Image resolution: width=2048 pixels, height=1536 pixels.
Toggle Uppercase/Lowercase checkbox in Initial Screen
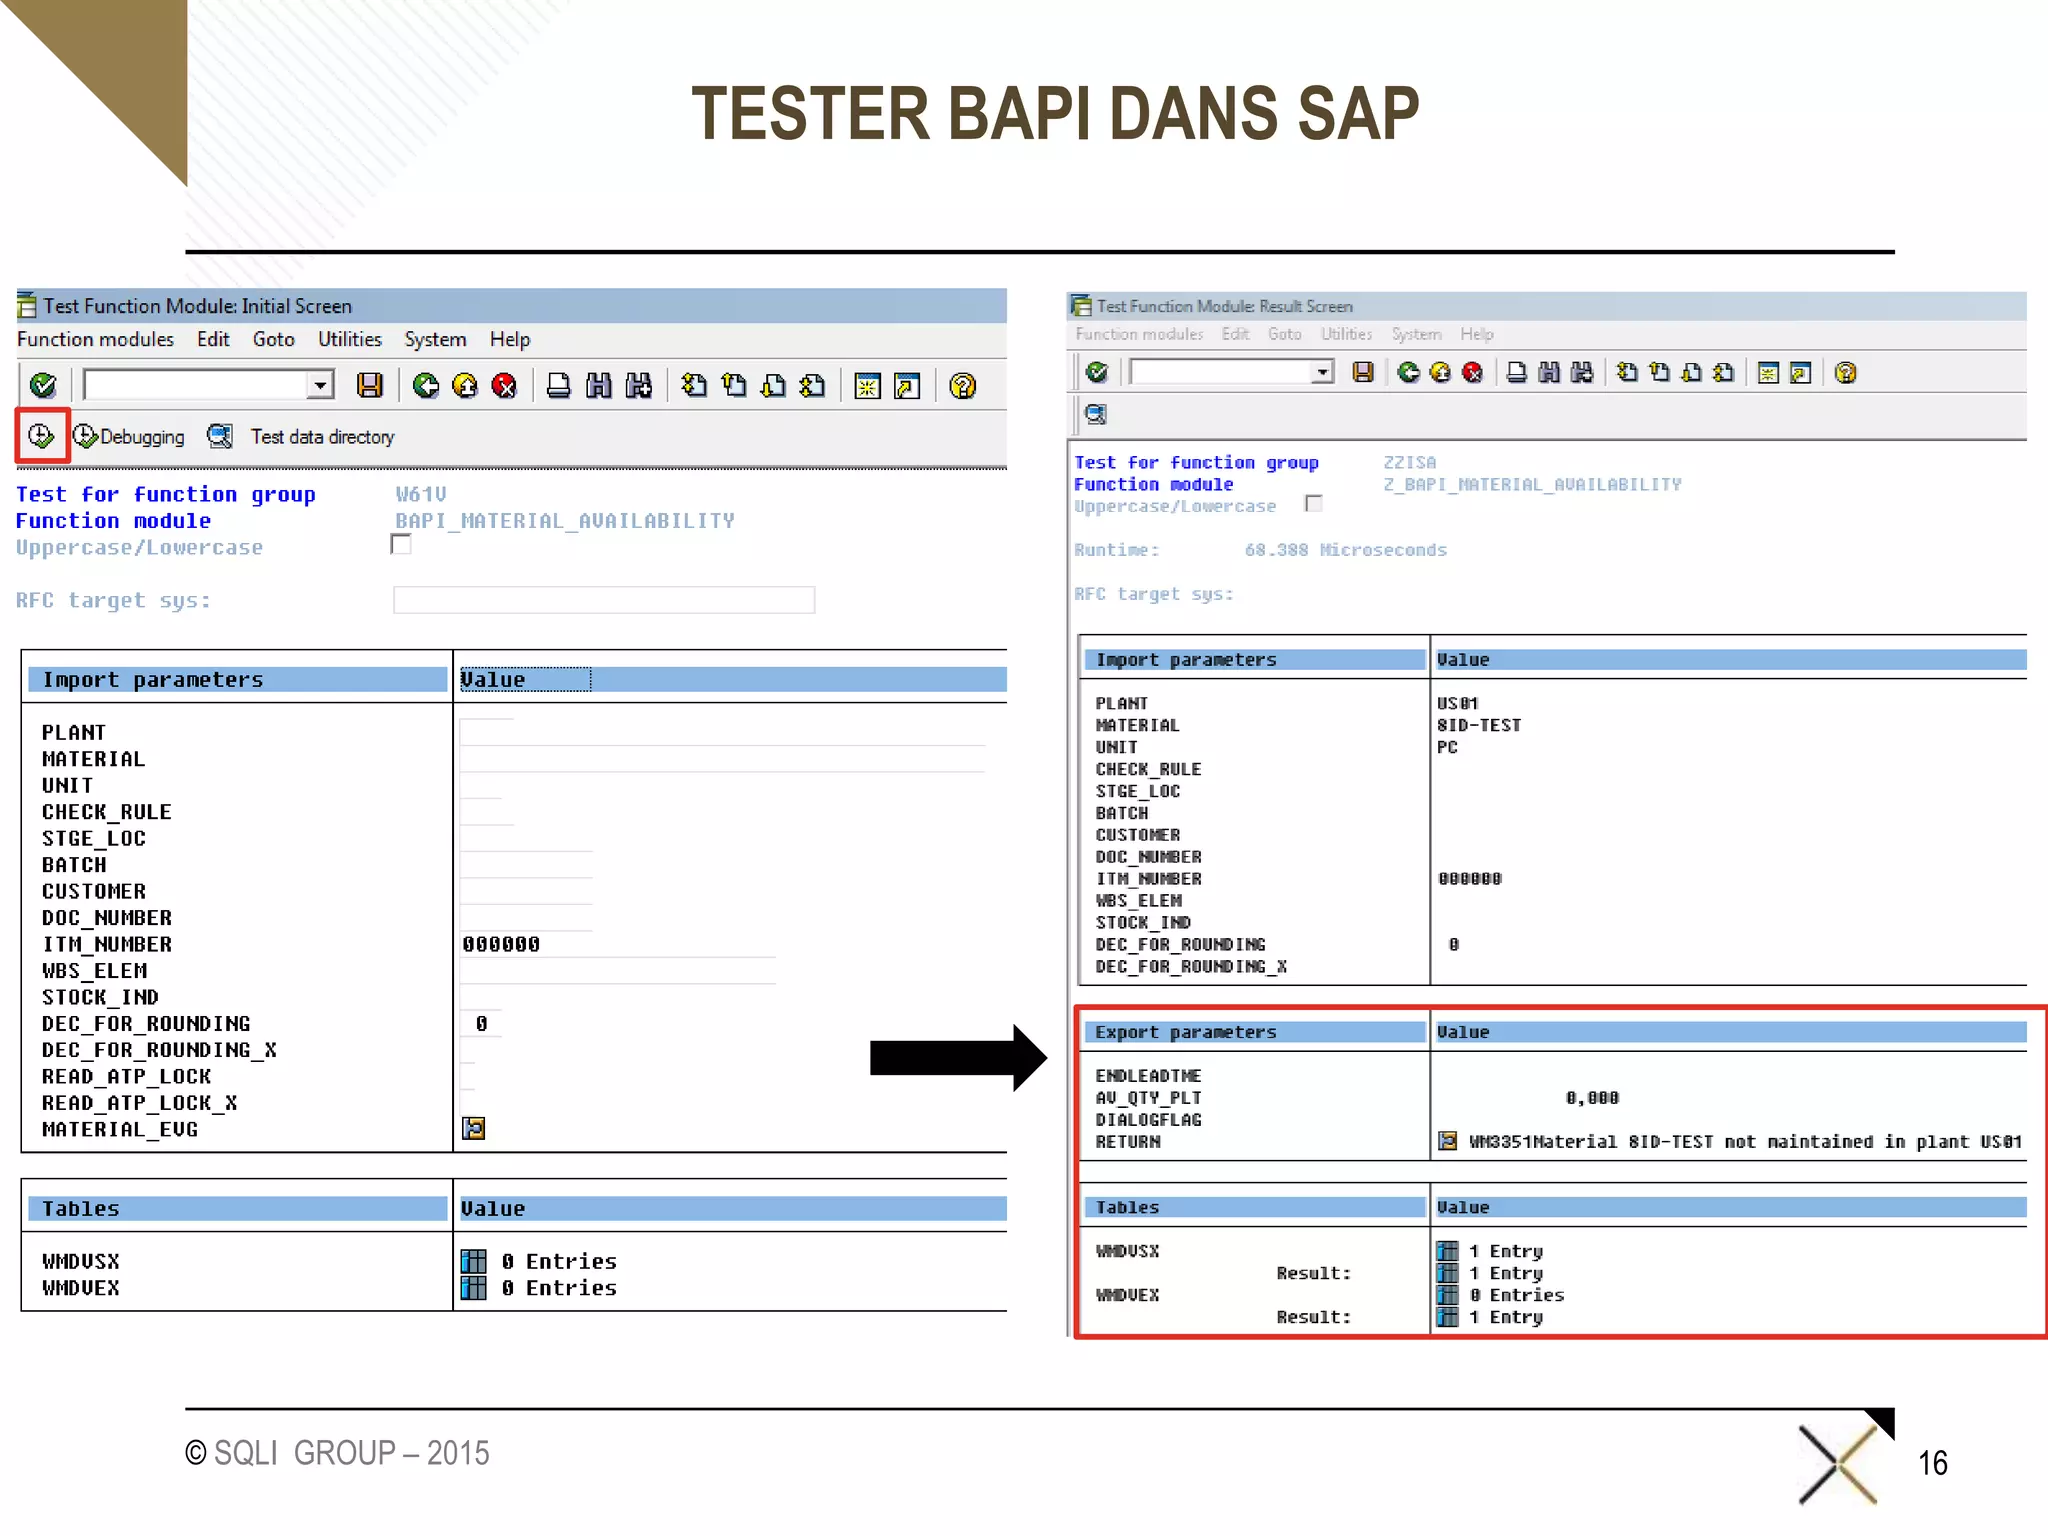pyautogui.click(x=401, y=545)
